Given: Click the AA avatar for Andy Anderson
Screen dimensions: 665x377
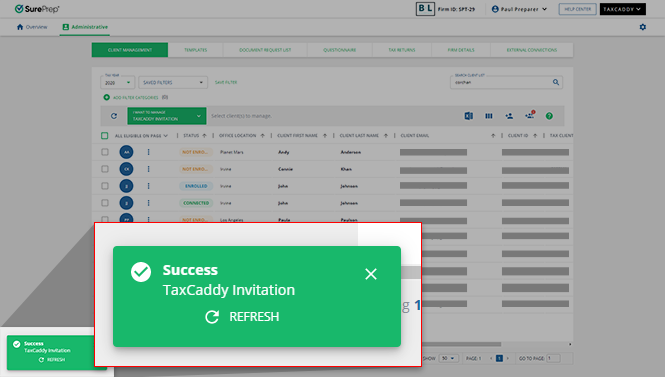Looking at the screenshot, I should pyautogui.click(x=126, y=152).
